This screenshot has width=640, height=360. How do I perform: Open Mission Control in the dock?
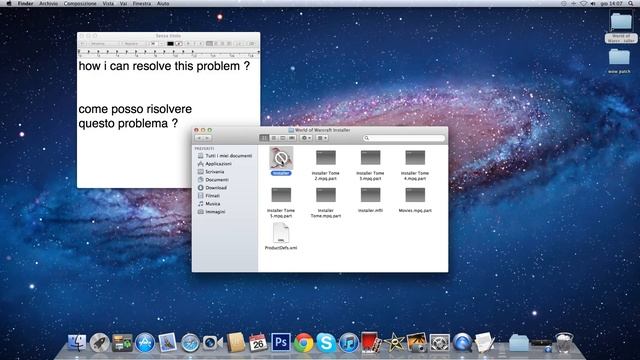click(122, 343)
